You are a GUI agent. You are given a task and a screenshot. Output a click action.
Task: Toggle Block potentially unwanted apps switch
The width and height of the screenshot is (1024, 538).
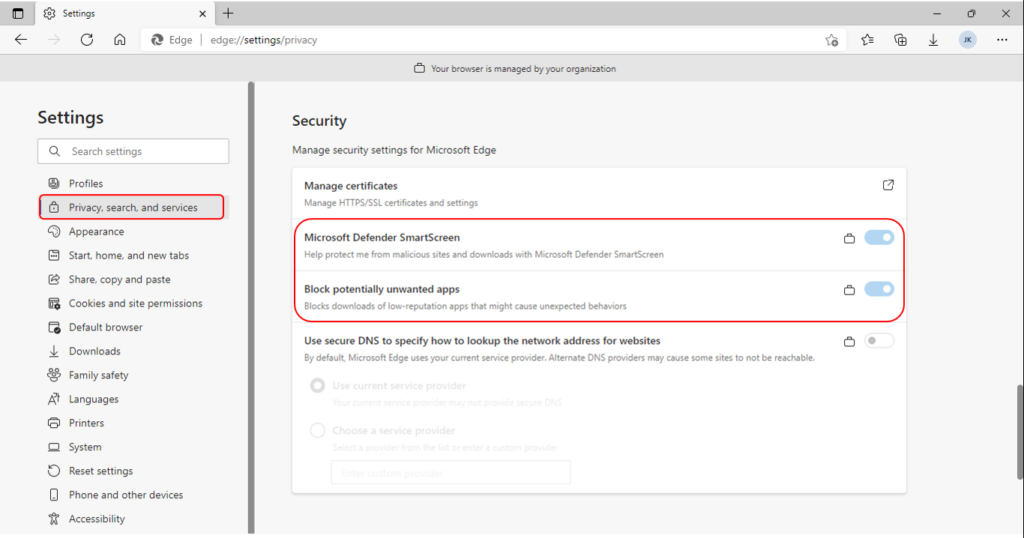coord(879,289)
